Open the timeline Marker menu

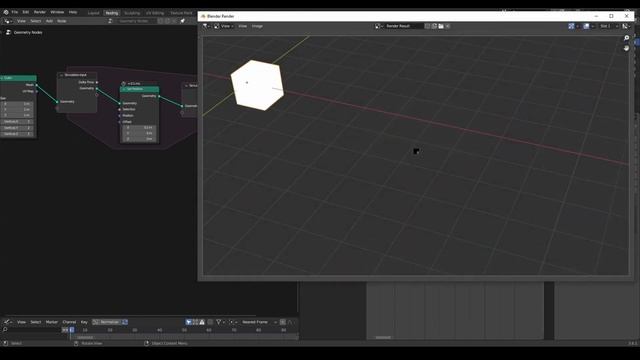(52, 322)
